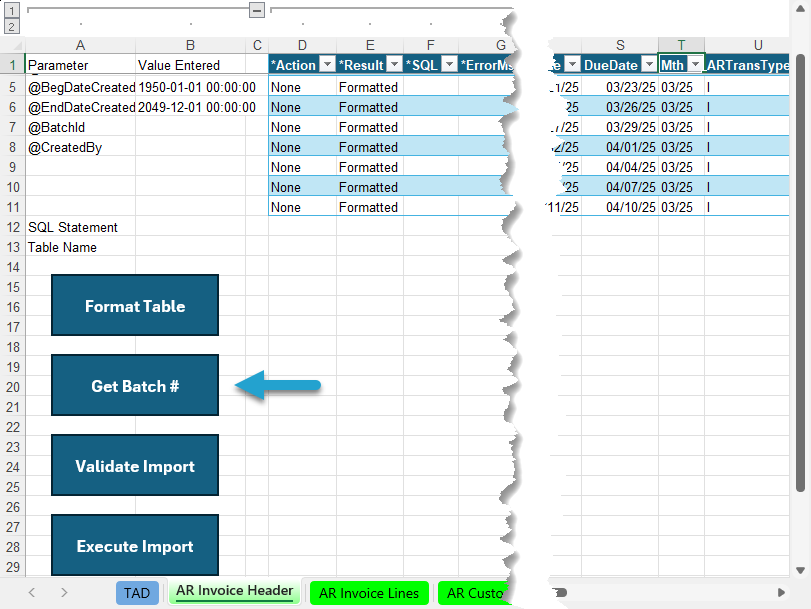The image size is (811, 609).
Task: Click the Execute Import button
Action: (x=134, y=545)
